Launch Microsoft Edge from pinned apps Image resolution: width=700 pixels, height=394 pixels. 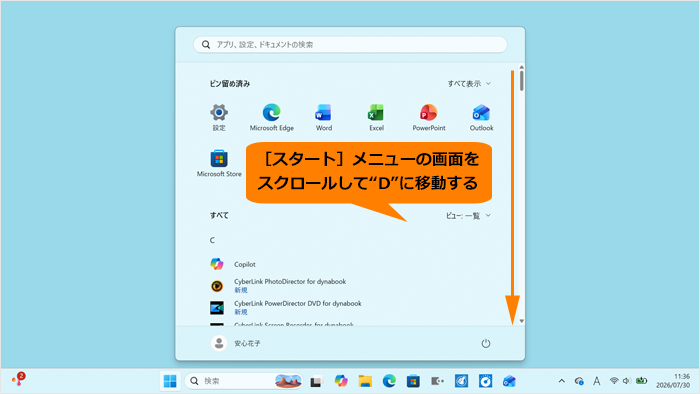271,117
